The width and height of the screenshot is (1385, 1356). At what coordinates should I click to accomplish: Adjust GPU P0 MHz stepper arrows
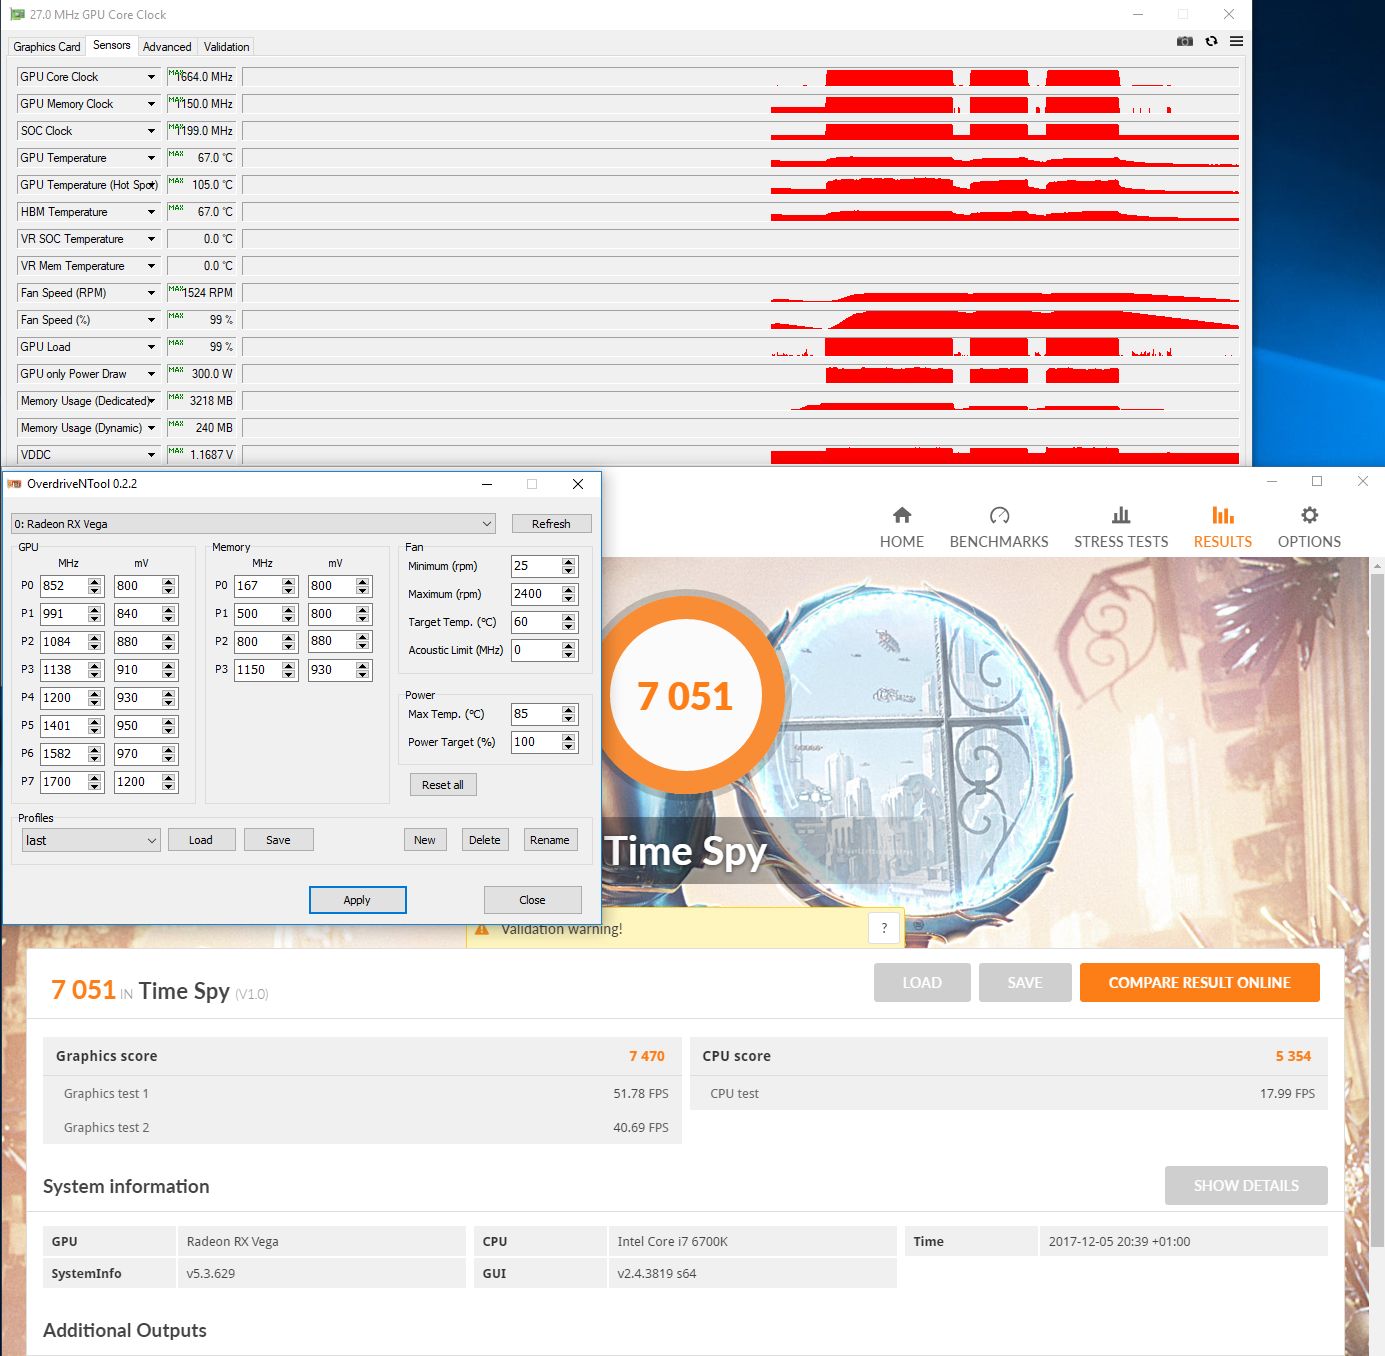(95, 586)
